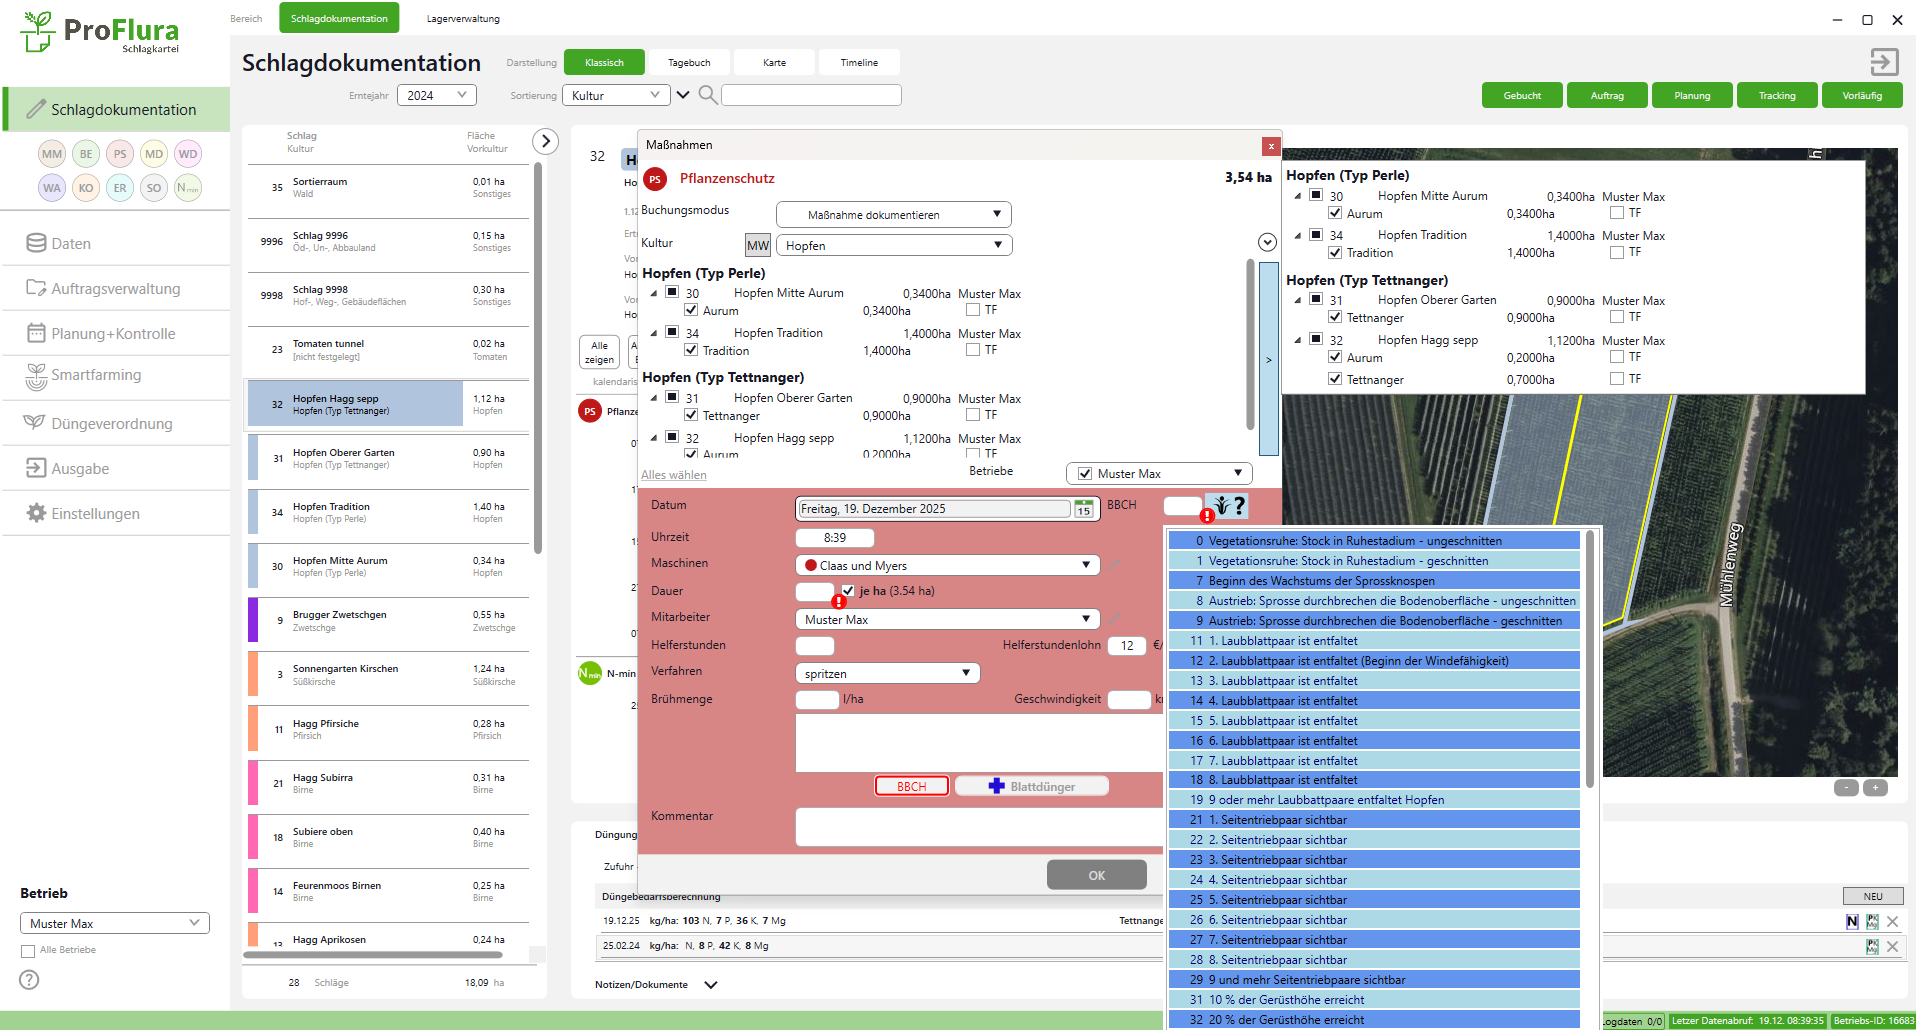Switch to the Tagebuch view tab
Image resolution: width=1916 pixels, height=1030 pixels.
tap(689, 63)
